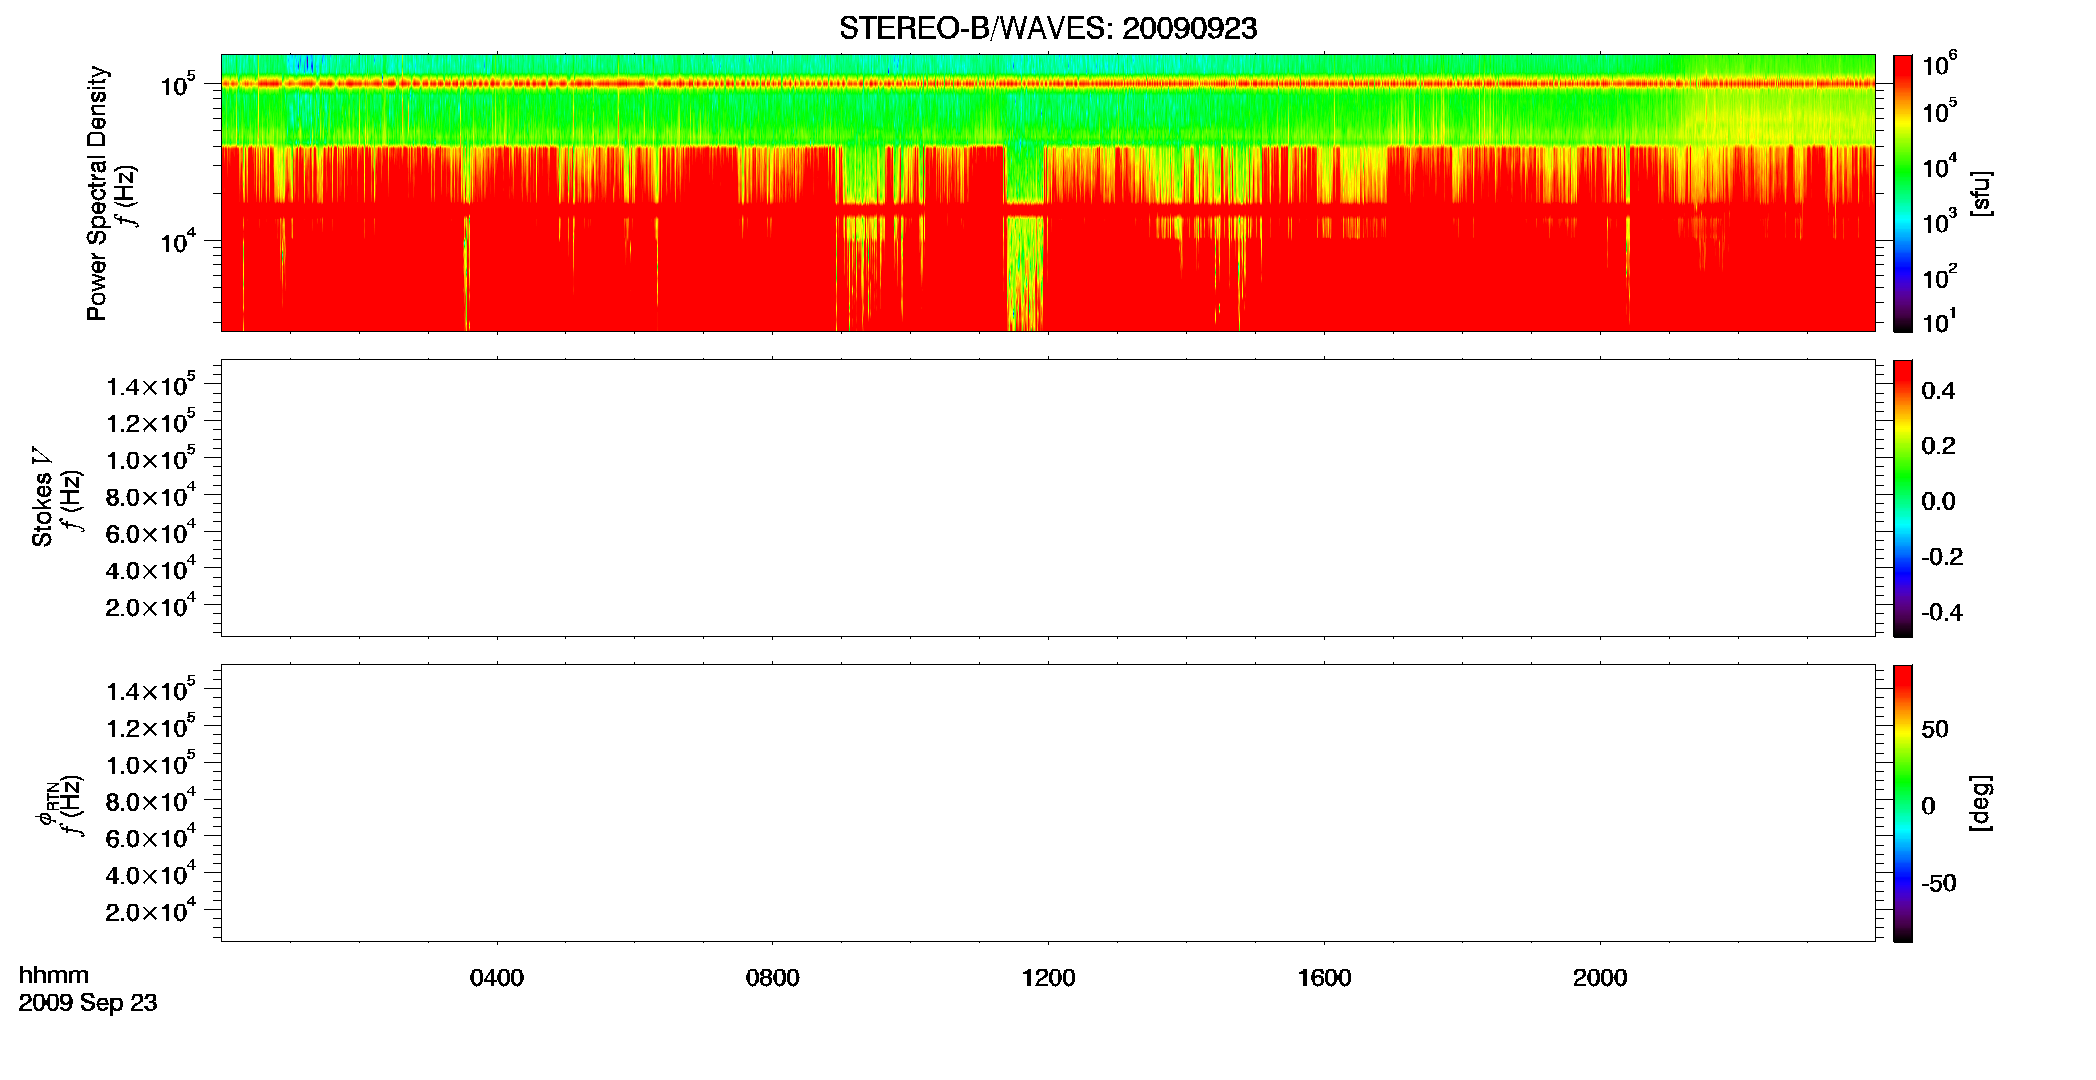This screenshot has height=1080, width=2096.
Task: Click the 0400 time axis label
Action: click(x=497, y=978)
